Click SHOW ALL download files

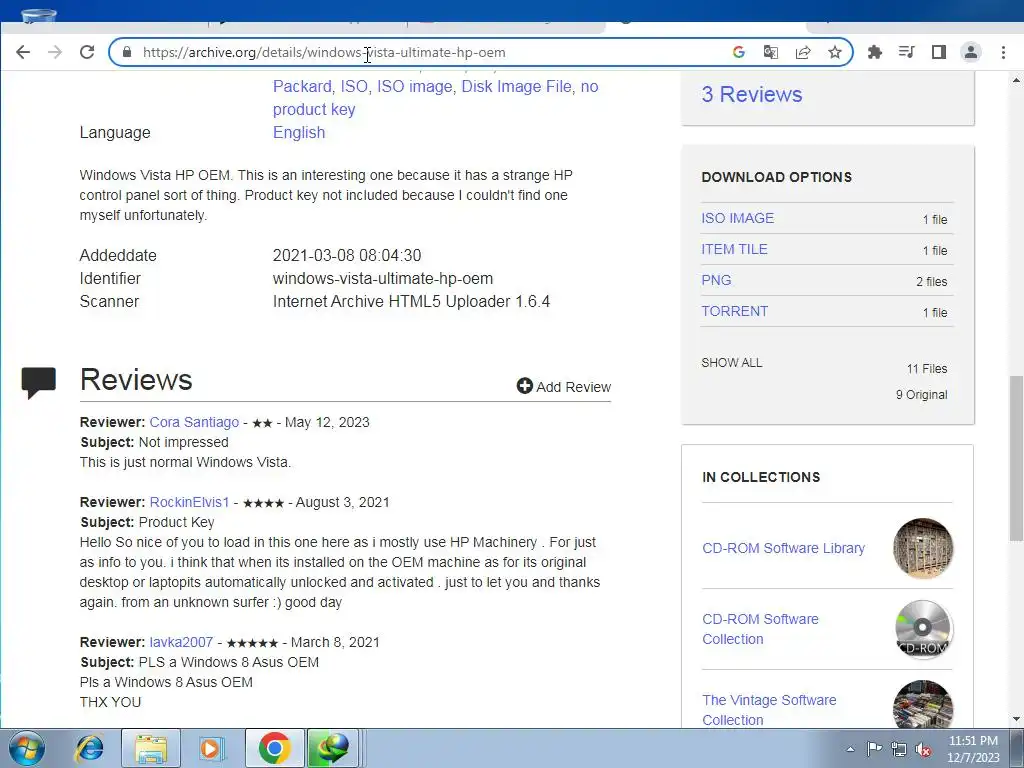[731, 362]
